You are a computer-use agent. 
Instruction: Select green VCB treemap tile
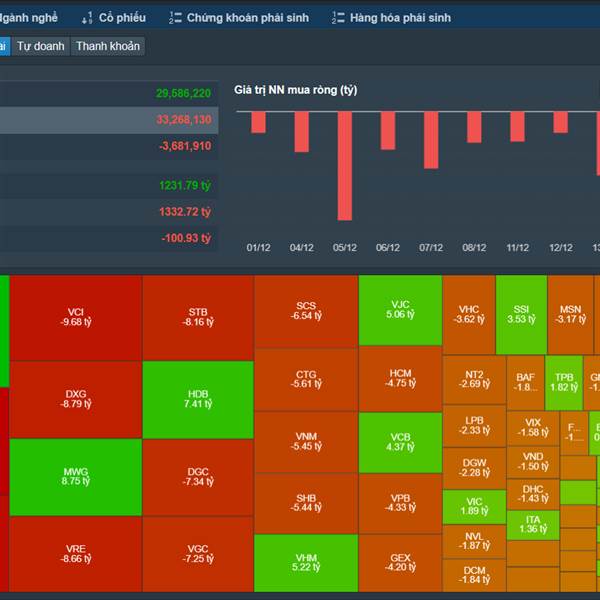400,442
